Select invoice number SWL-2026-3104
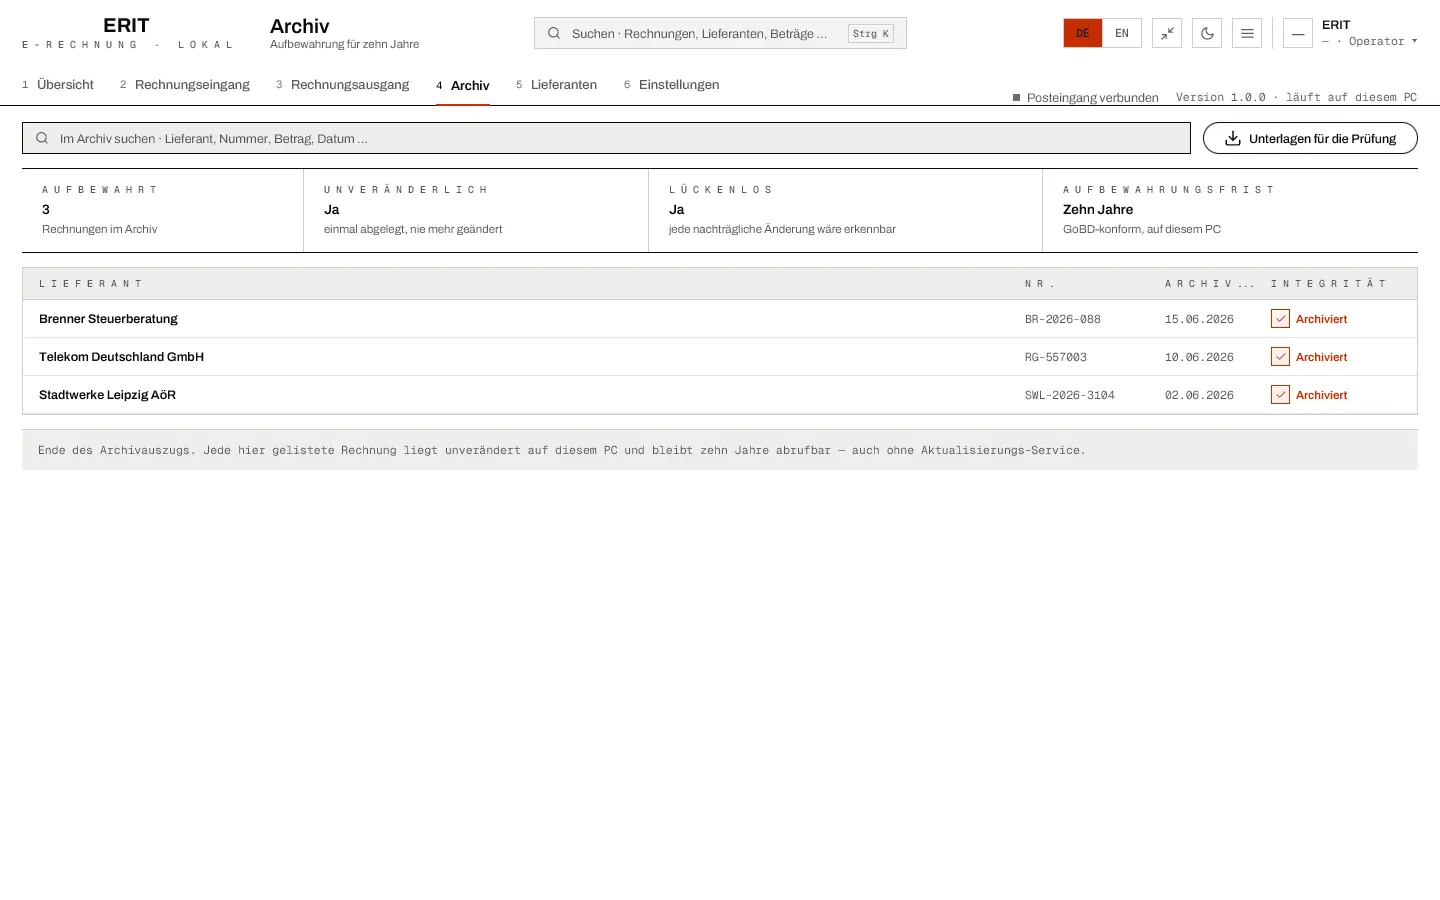 click(1070, 395)
